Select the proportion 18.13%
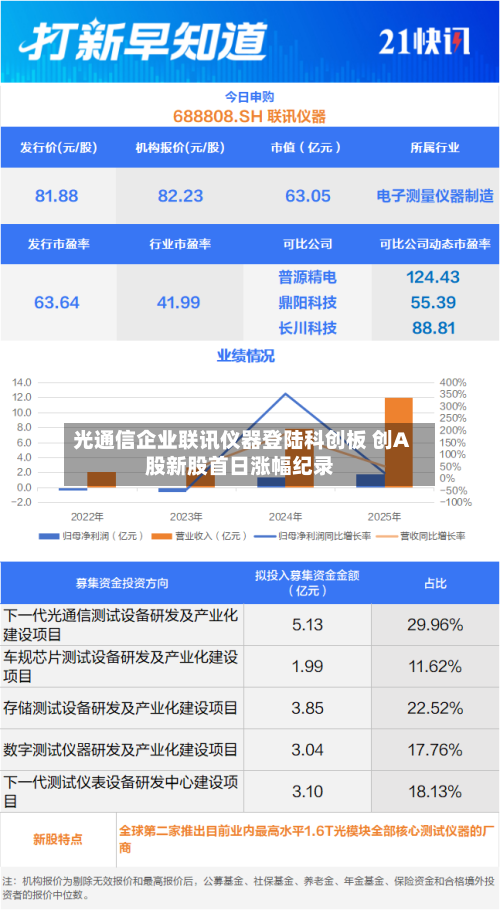 (x=435, y=792)
